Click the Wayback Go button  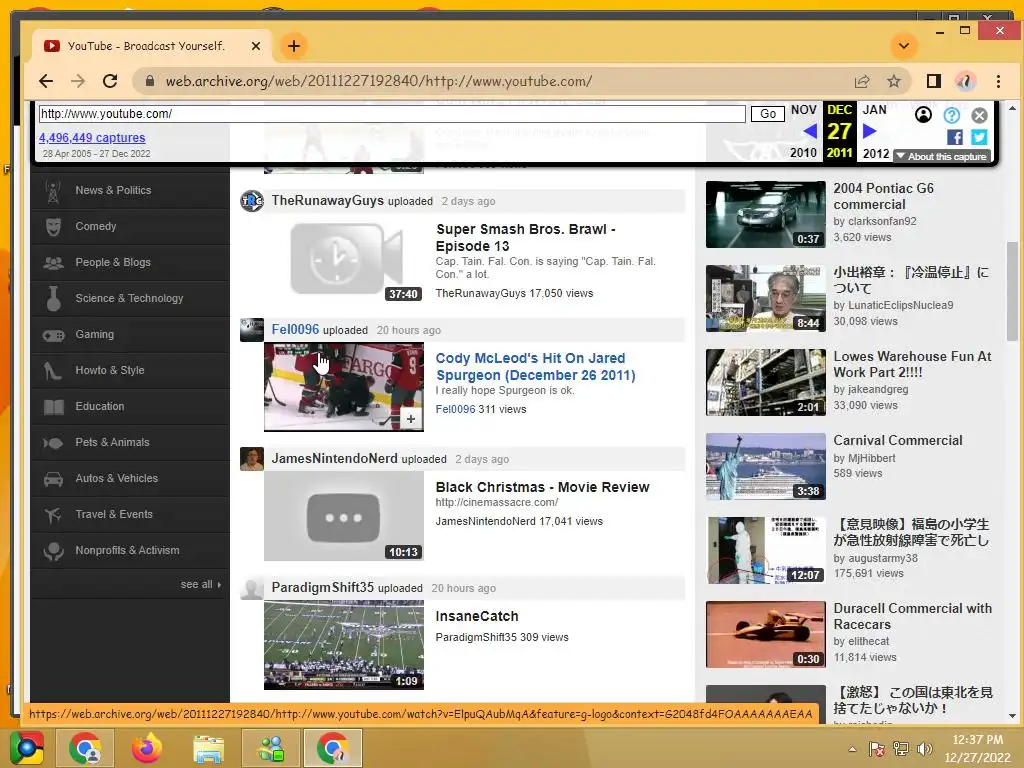768,114
